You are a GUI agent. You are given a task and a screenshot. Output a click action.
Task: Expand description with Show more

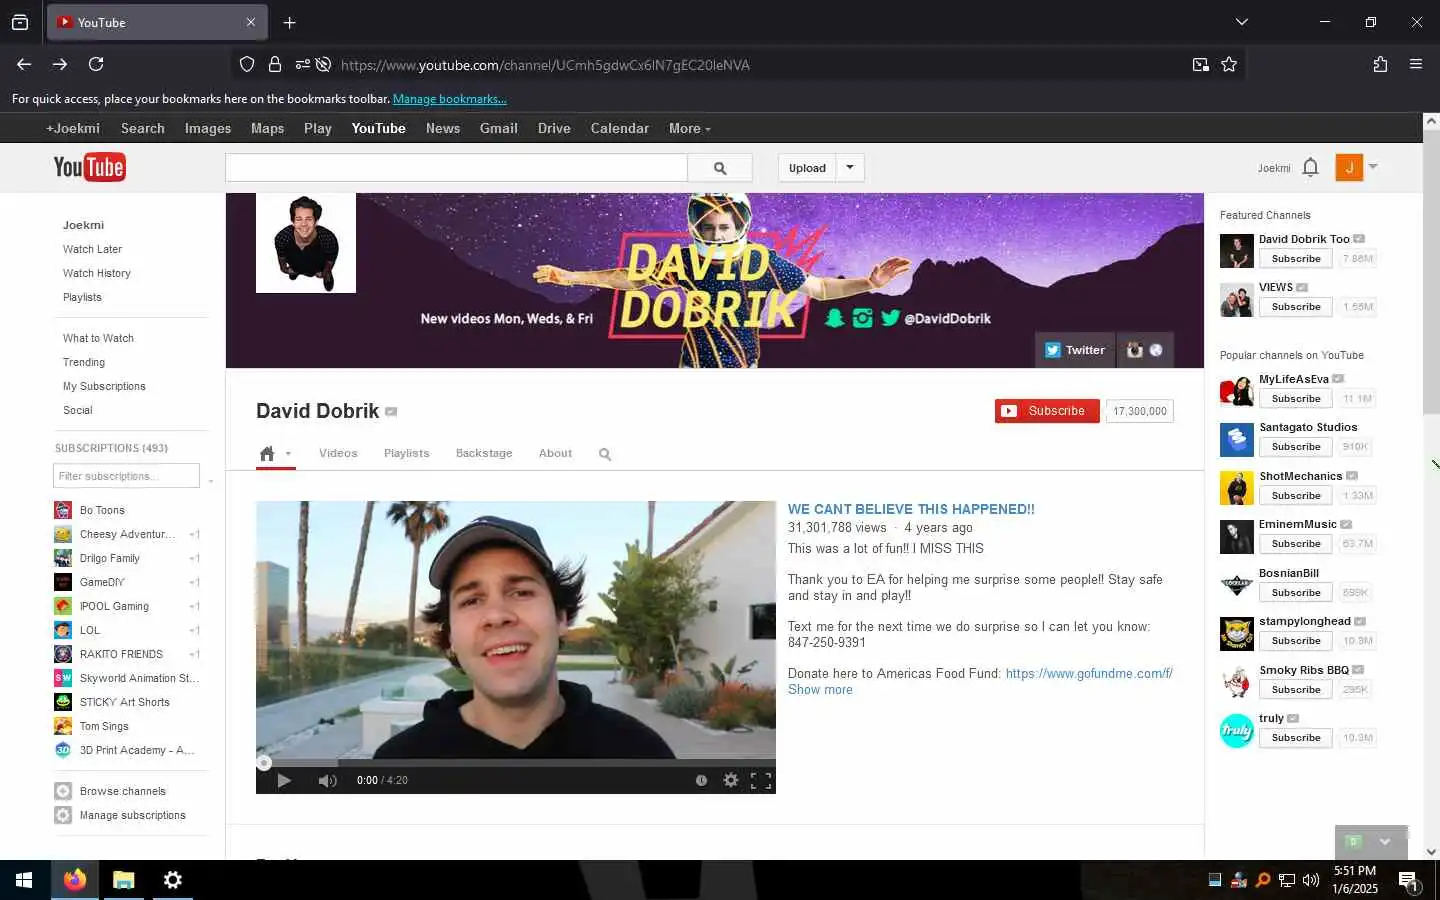pos(820,689)
